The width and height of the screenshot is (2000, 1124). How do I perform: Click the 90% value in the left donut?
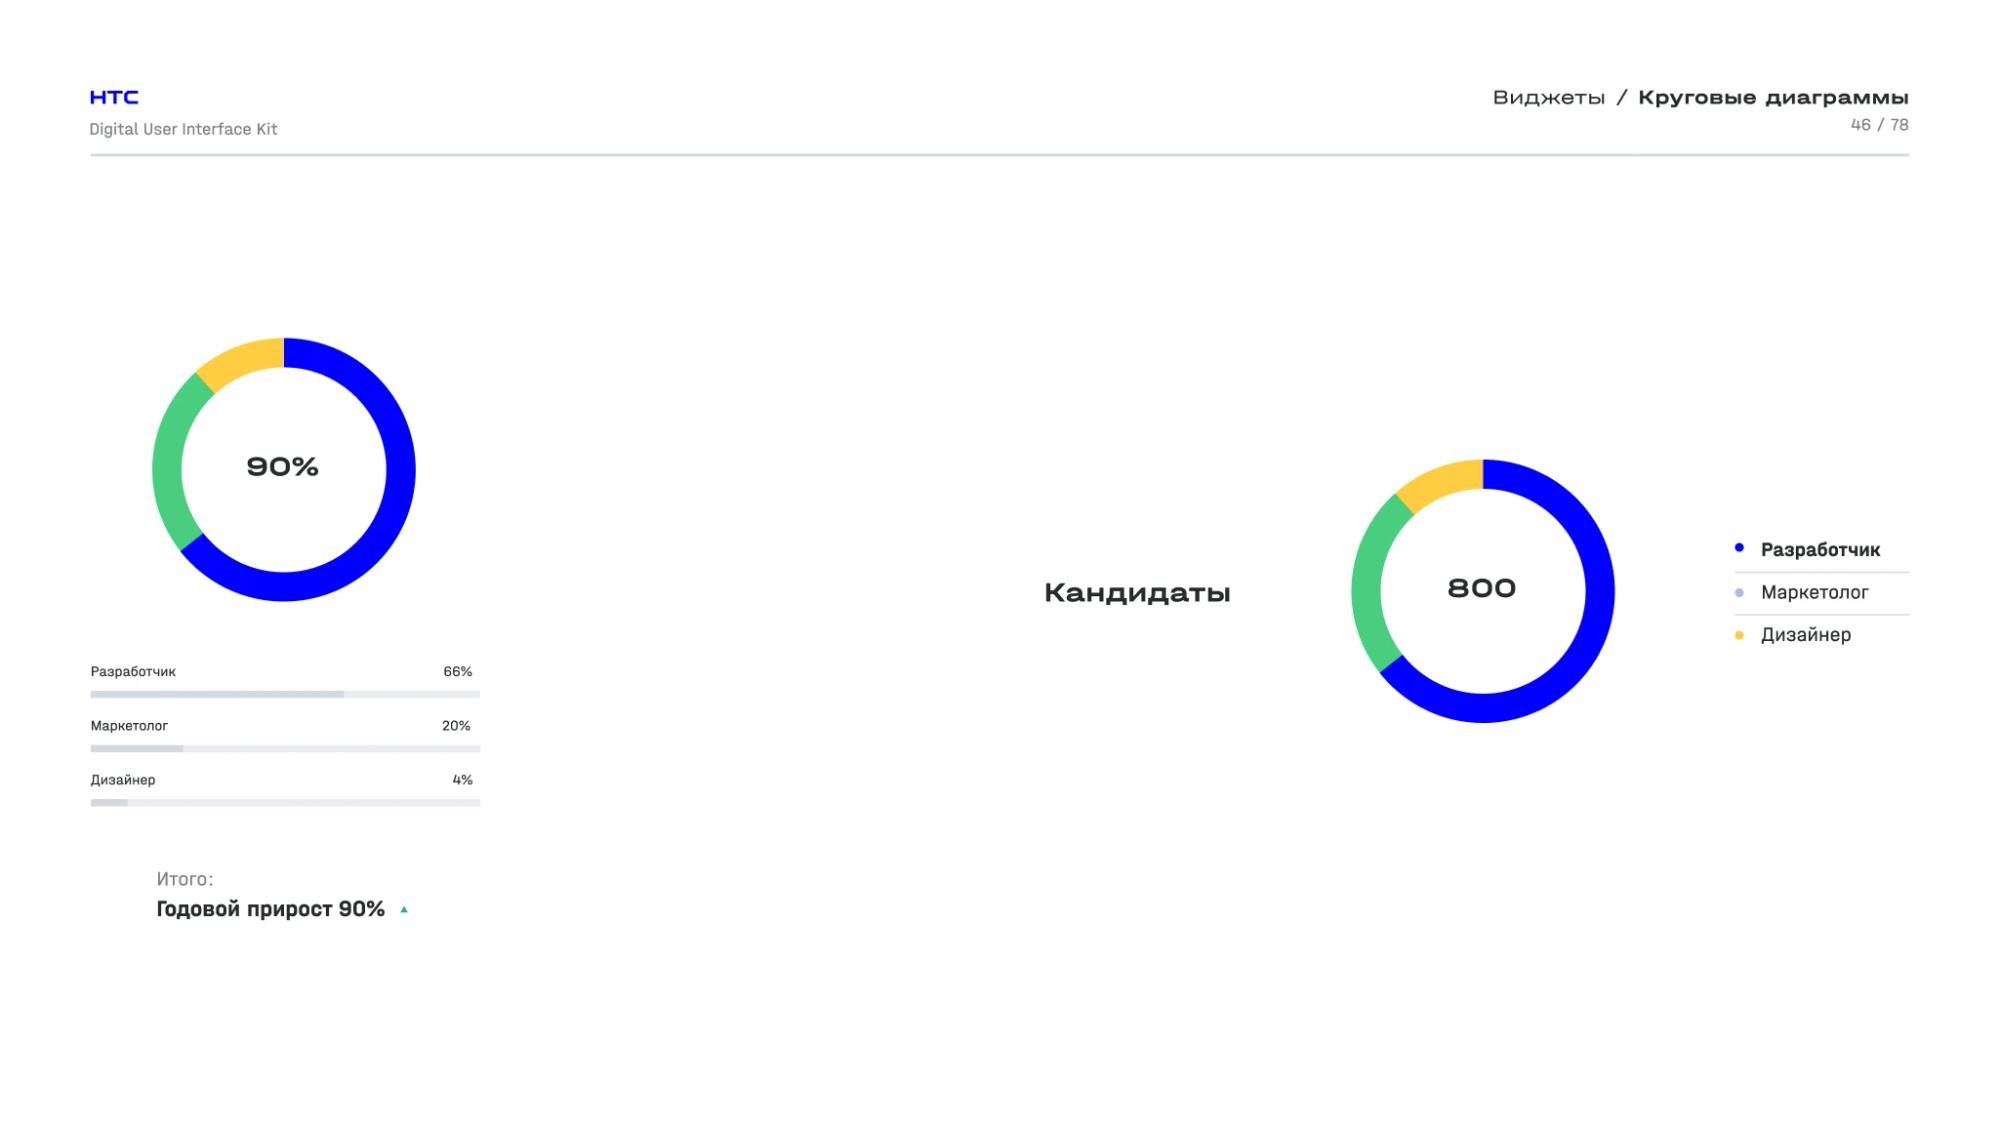[283, 467]
